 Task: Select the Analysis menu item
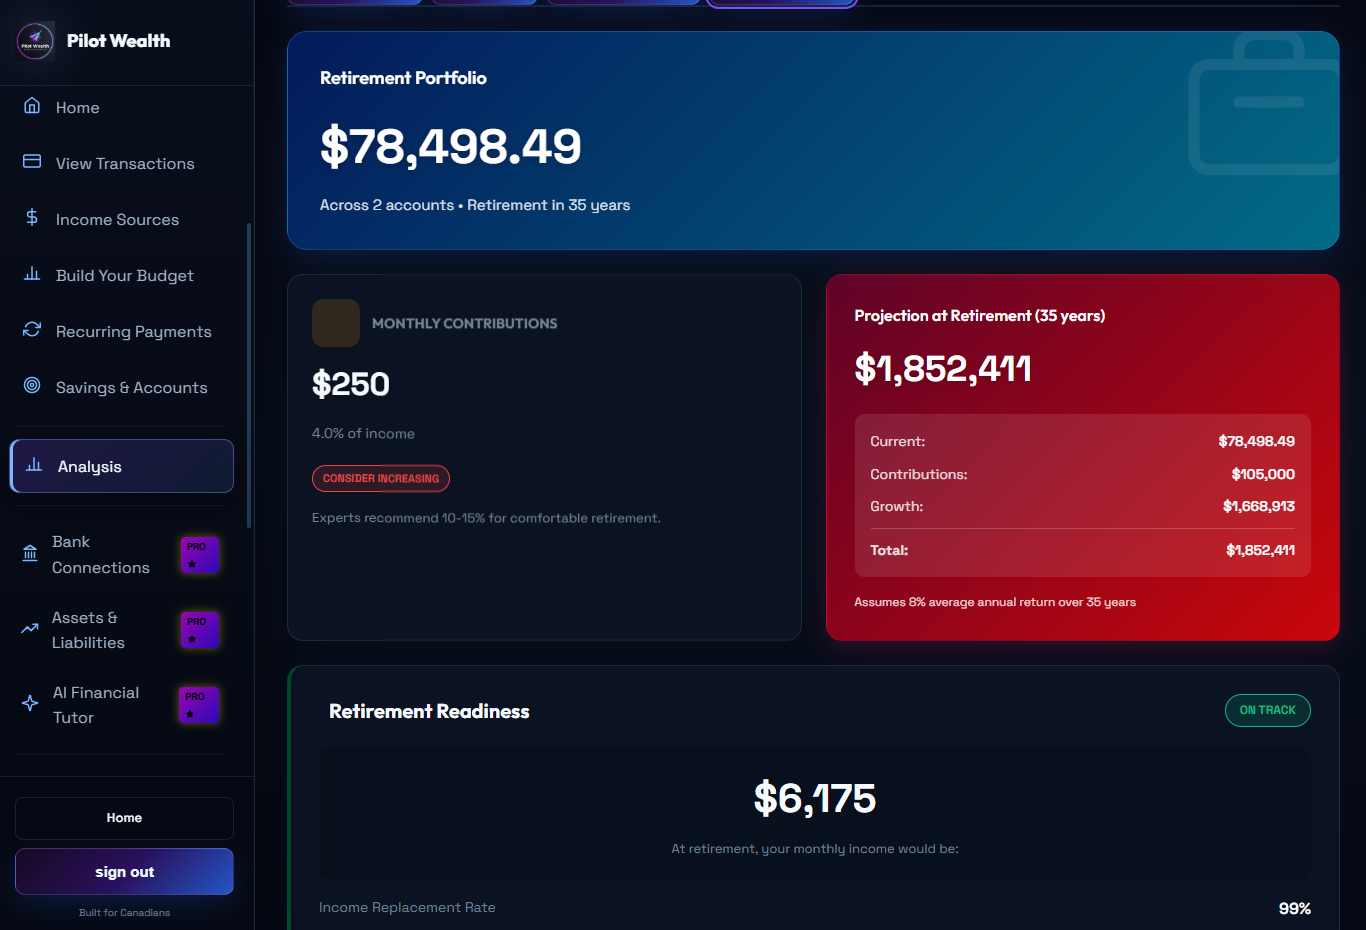coord(122,466)
